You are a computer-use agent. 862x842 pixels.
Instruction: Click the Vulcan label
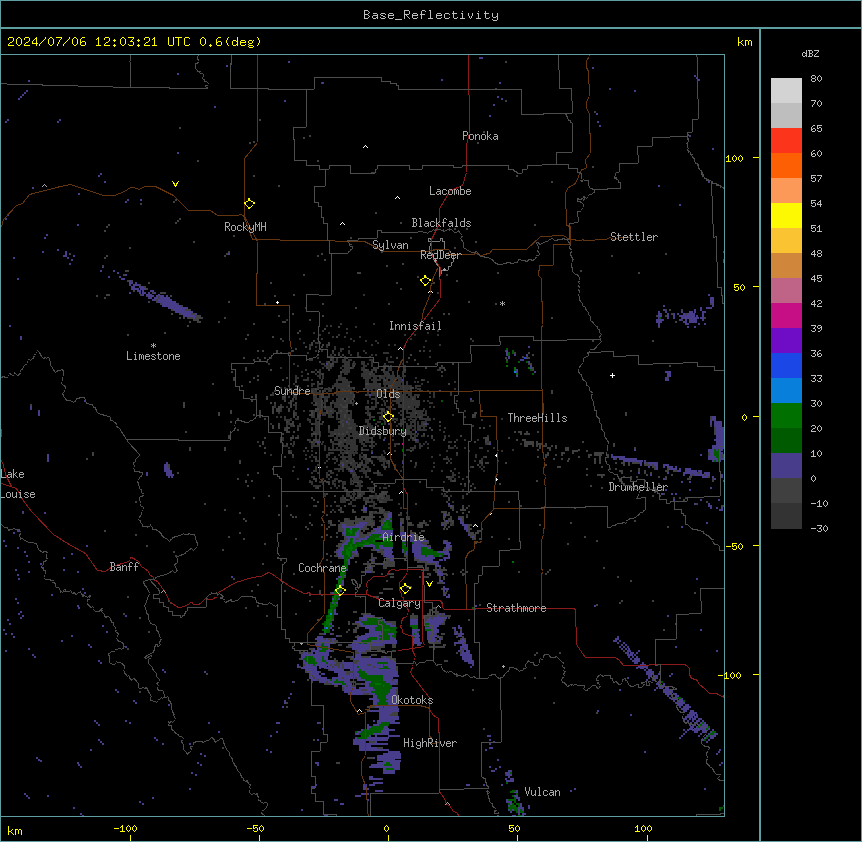point(542,792)
